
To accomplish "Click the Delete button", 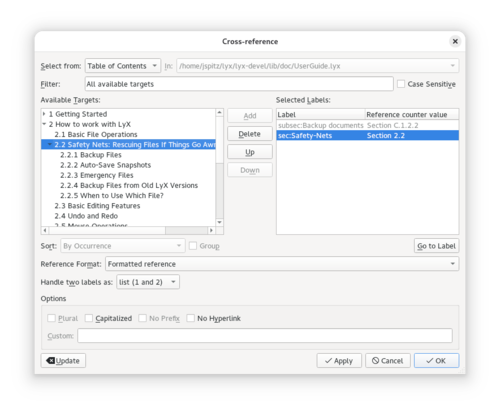I will click(250, 134).
